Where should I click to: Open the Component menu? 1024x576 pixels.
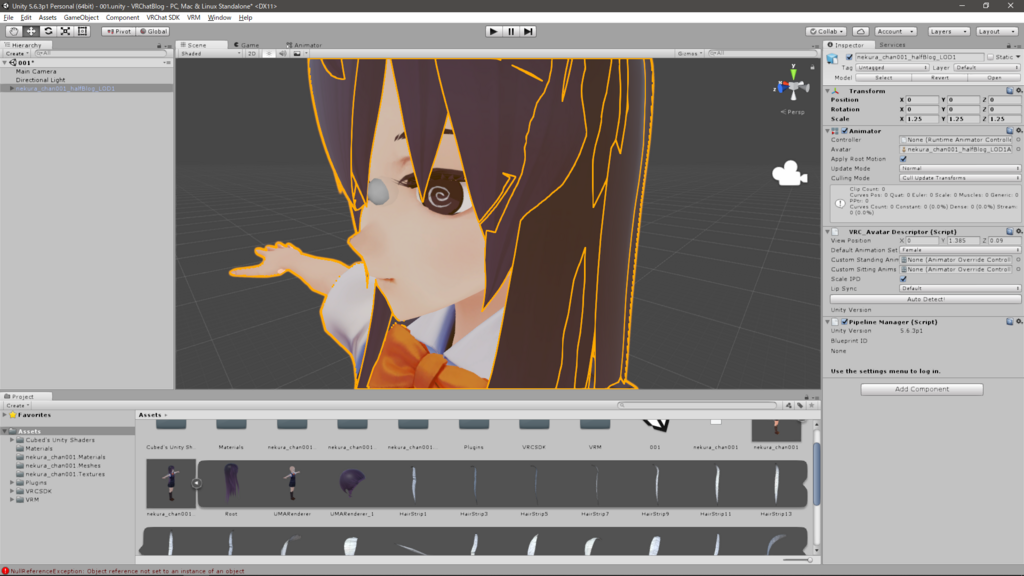point(122,18)
